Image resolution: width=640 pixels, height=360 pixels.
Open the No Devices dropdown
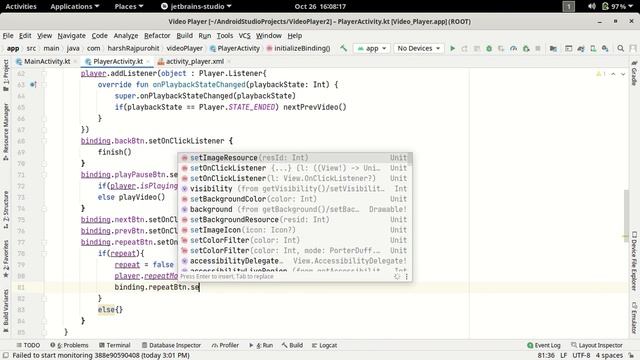[x=418, y=48]
